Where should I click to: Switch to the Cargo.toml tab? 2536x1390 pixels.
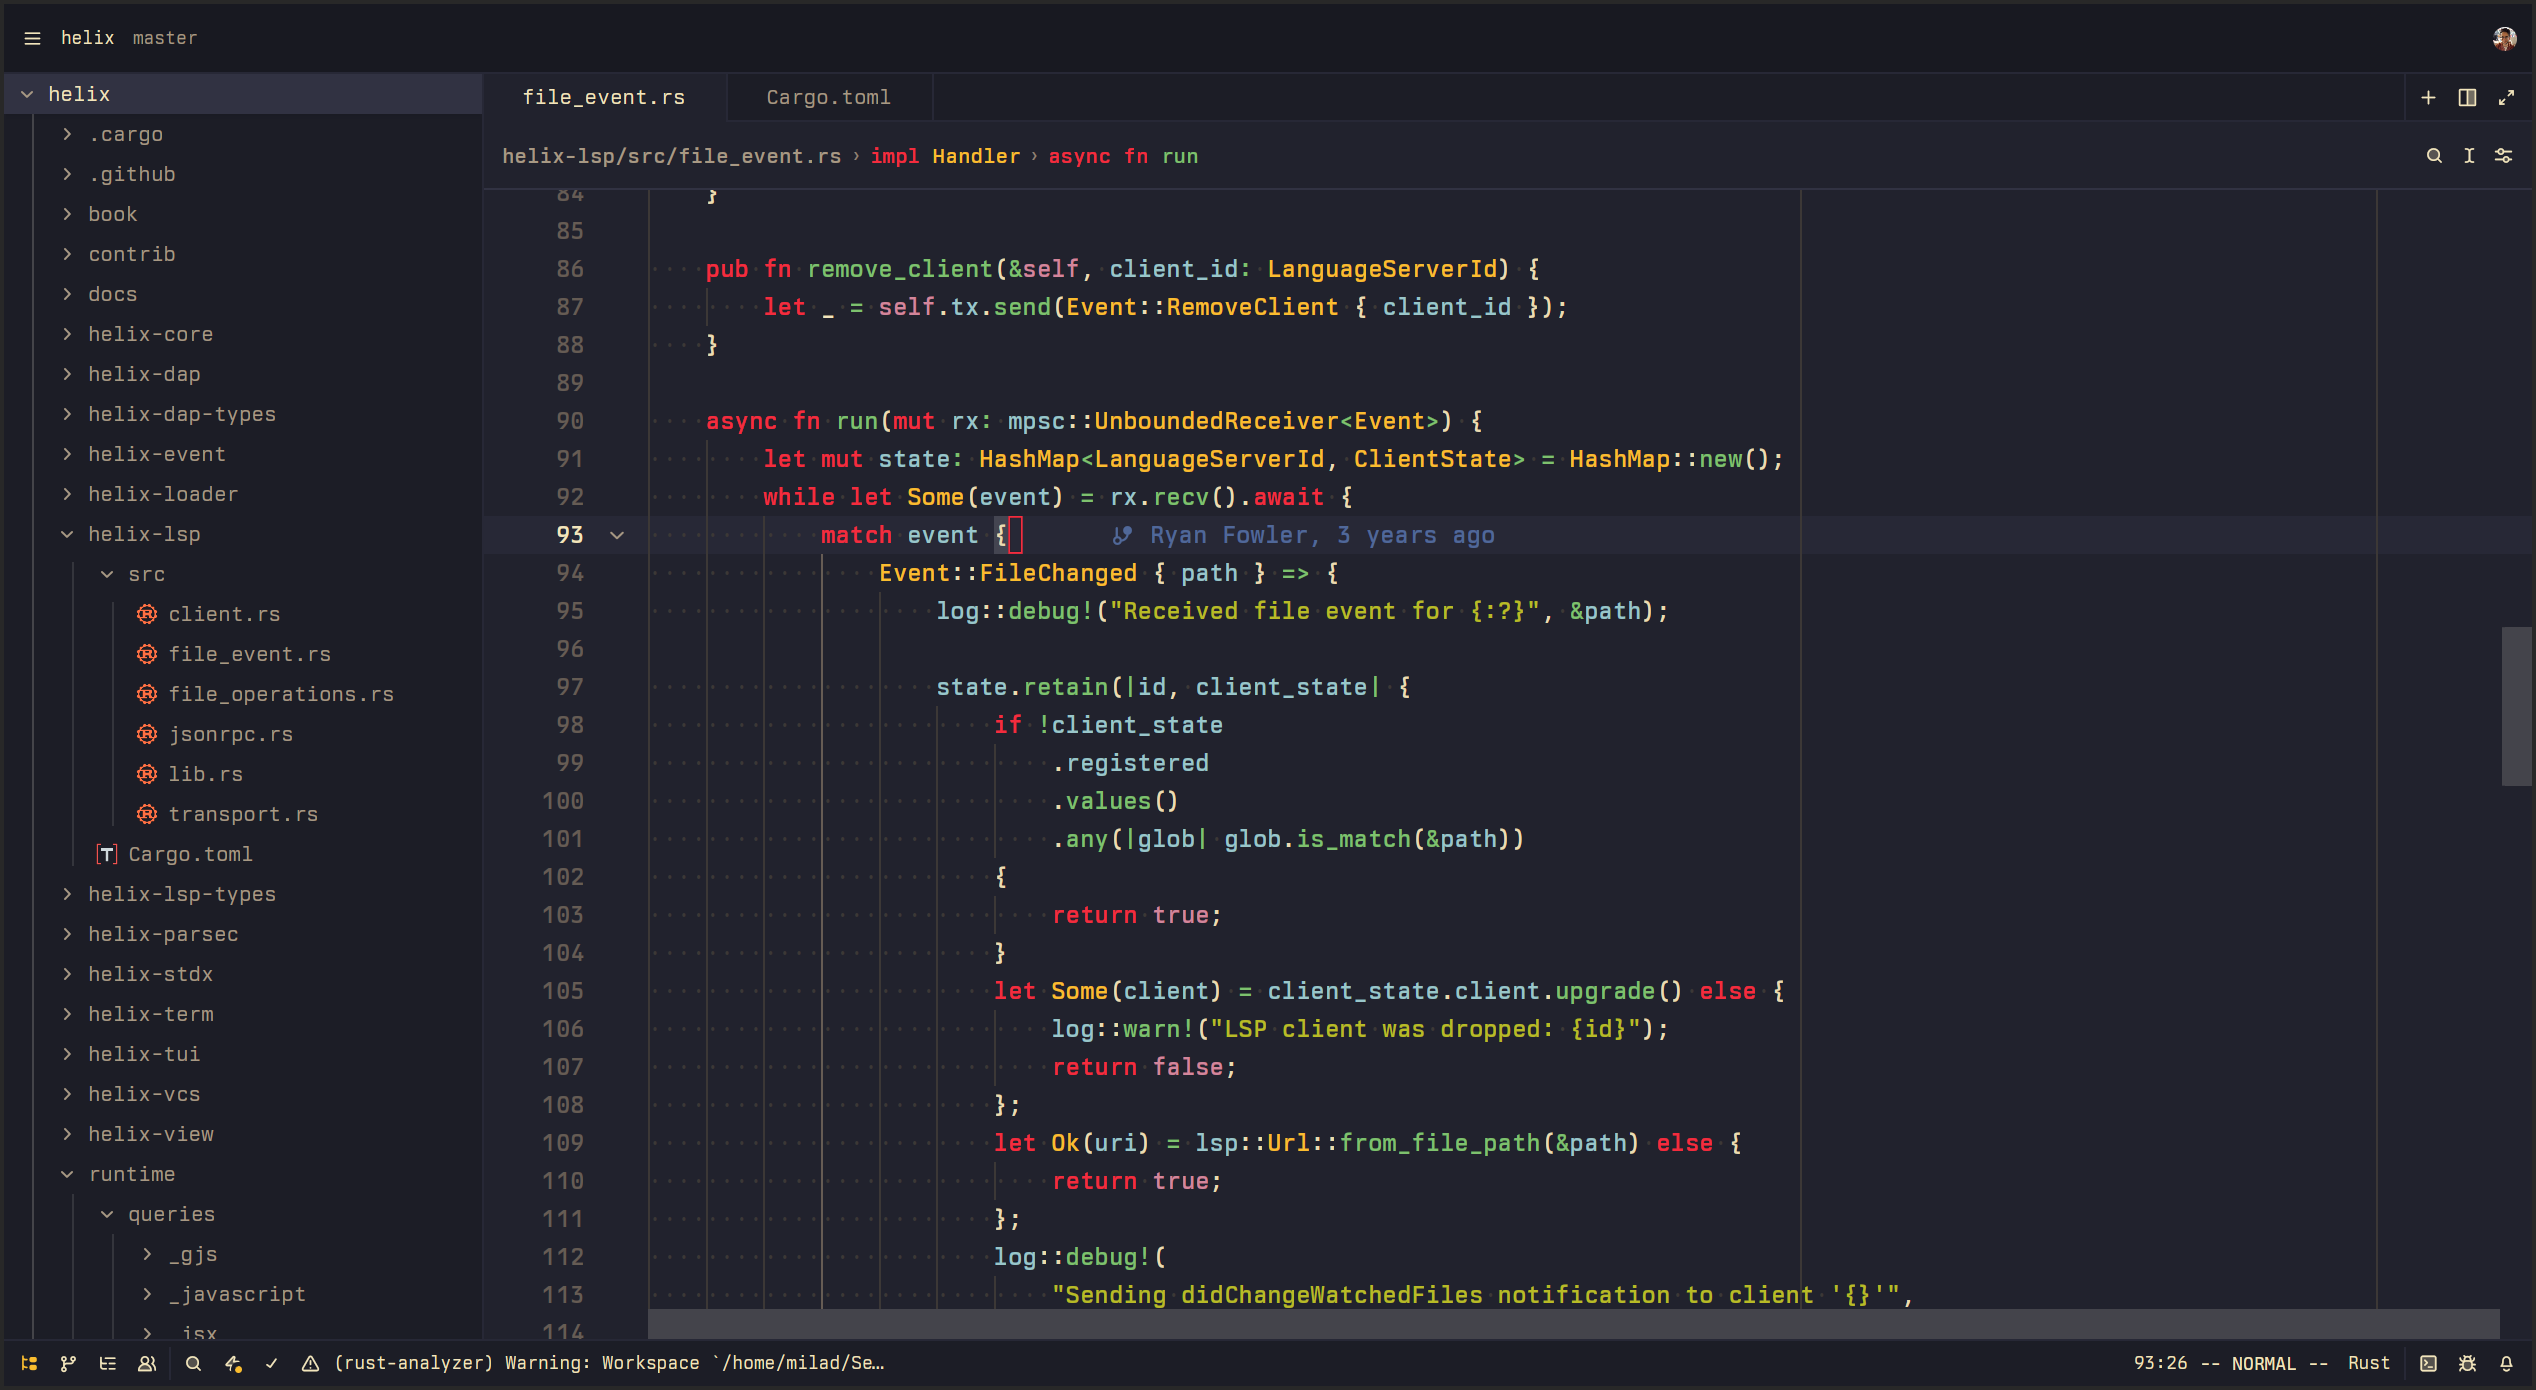(829, 97)
